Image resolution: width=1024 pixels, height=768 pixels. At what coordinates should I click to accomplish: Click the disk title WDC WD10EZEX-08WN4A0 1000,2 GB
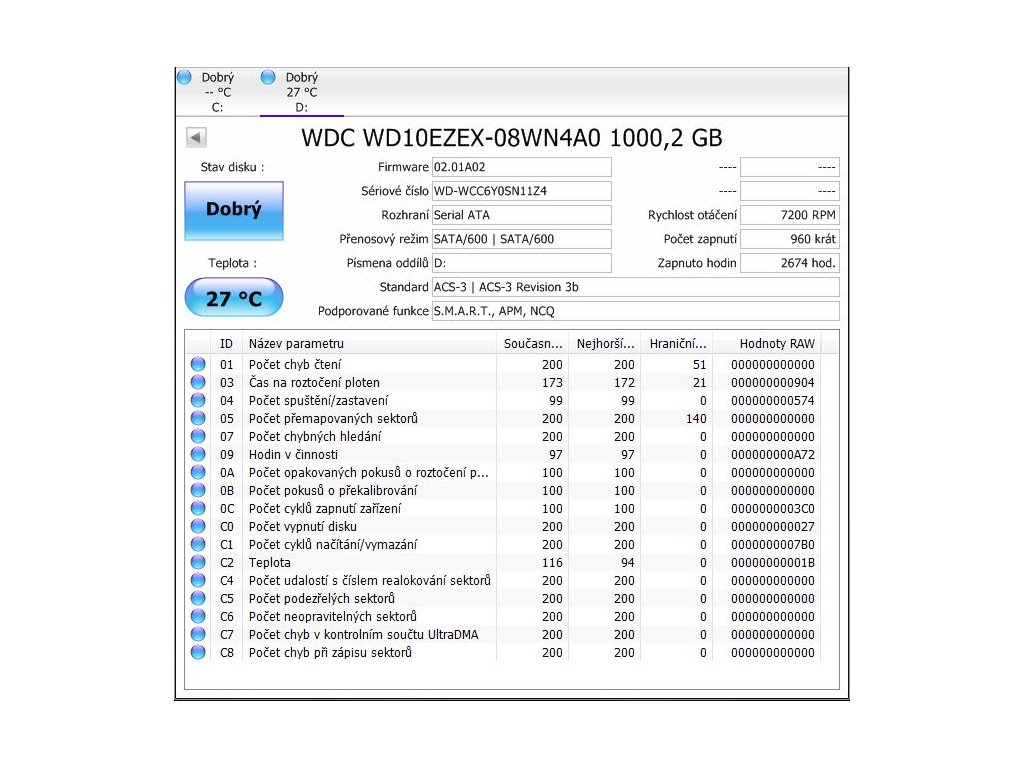coord(512,138)
